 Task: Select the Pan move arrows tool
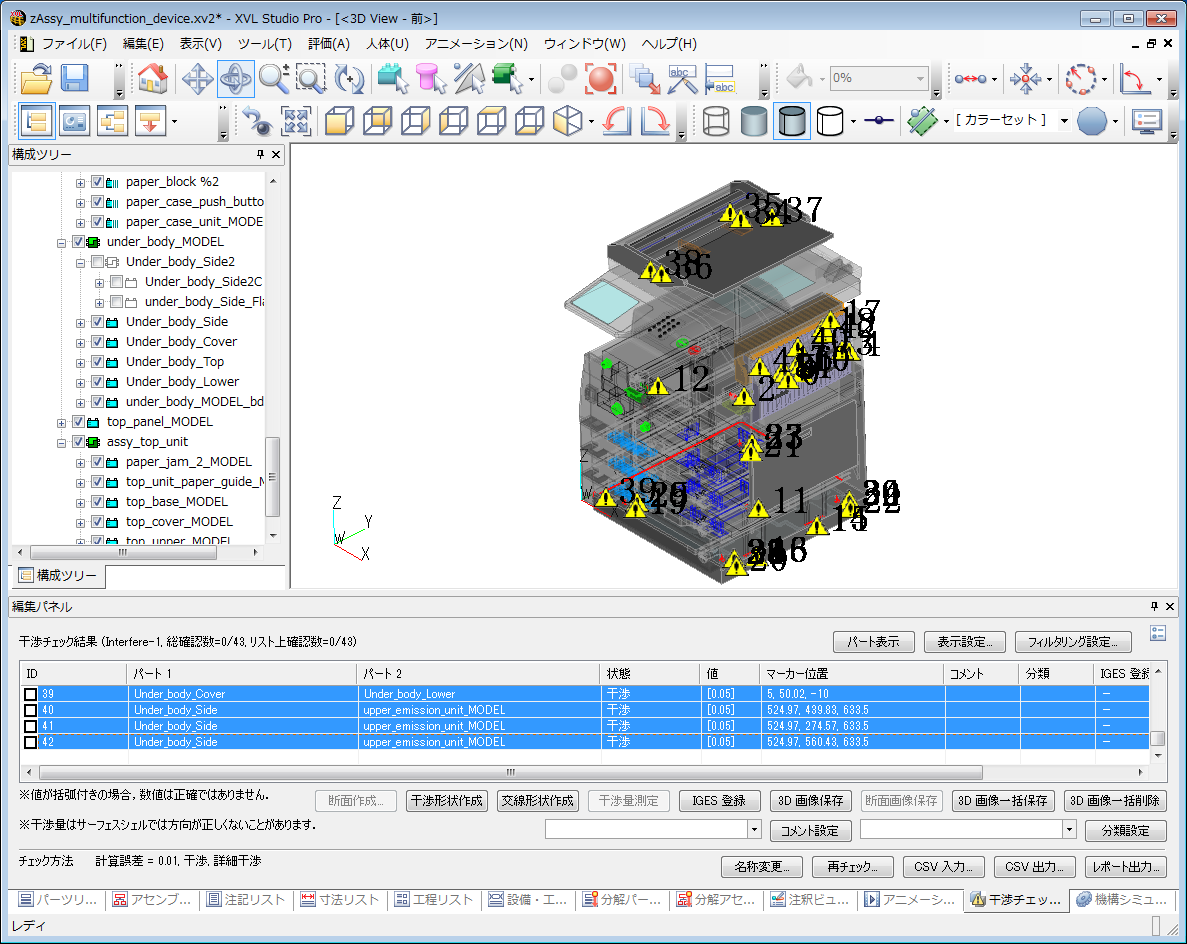(196, 79)
